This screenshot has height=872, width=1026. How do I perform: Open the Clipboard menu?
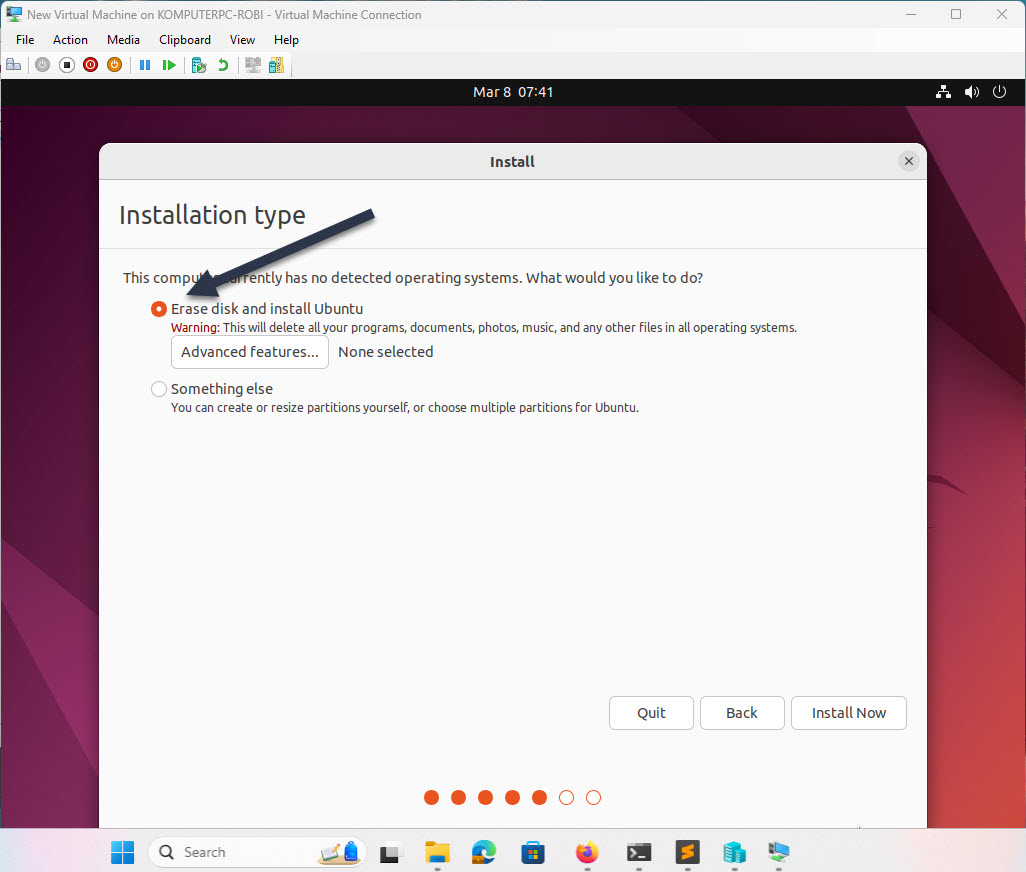(x=184, y=40)
